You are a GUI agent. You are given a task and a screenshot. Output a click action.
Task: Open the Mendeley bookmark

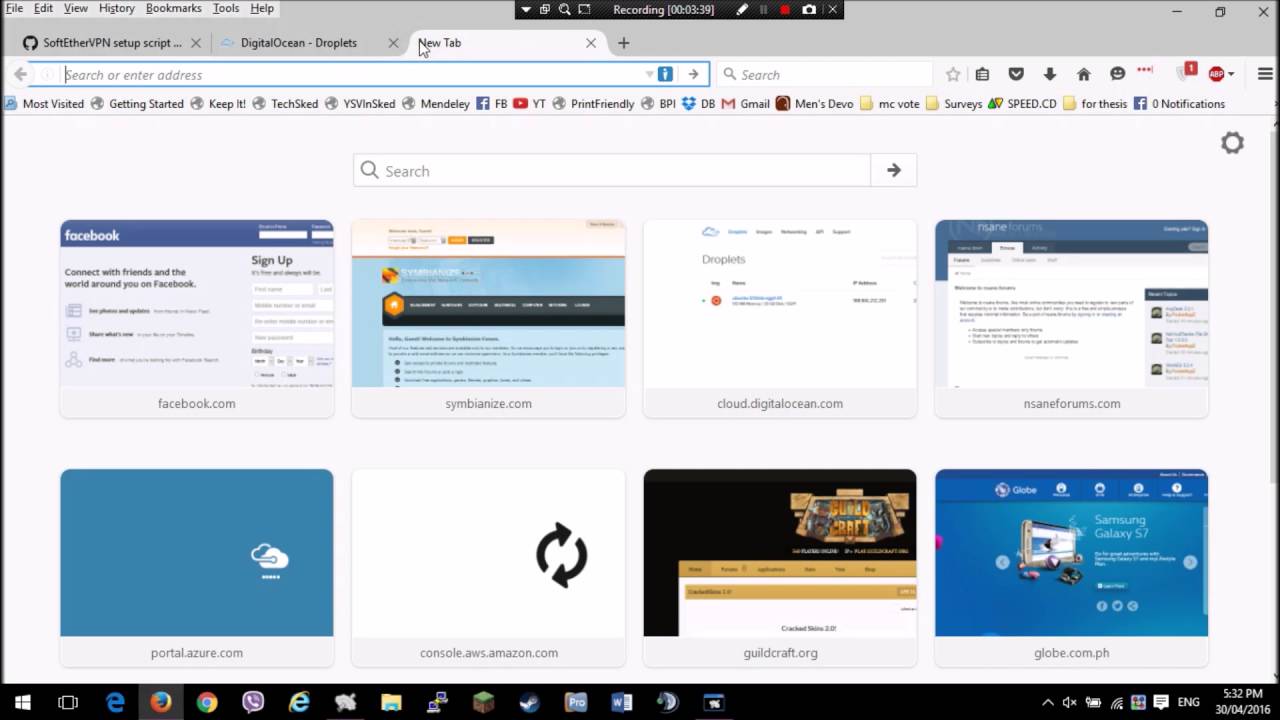(436, 103)
